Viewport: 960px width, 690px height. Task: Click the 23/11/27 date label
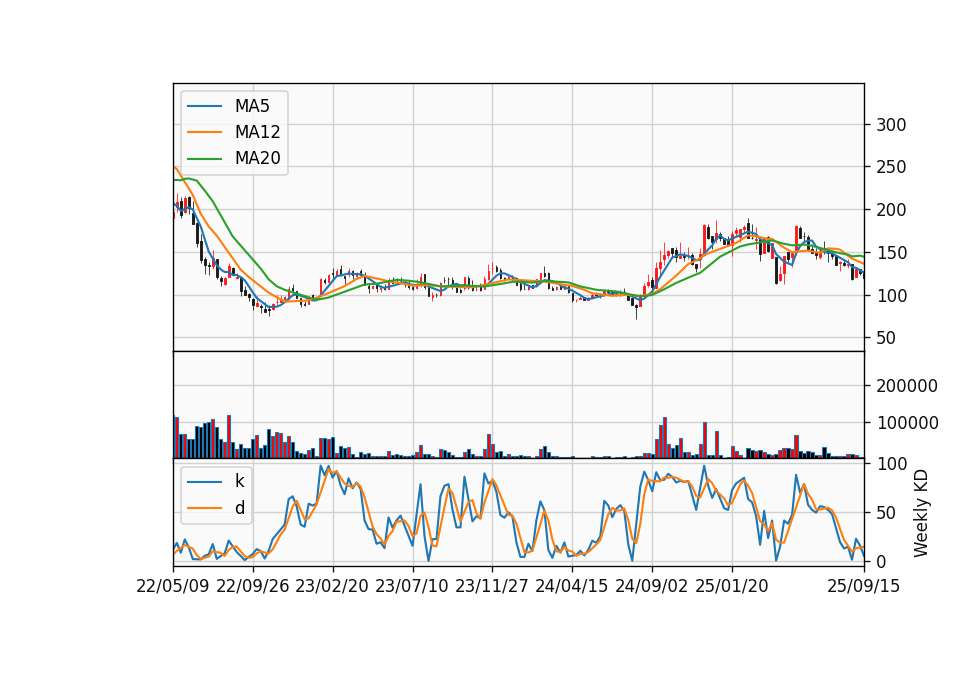[492, 587]
